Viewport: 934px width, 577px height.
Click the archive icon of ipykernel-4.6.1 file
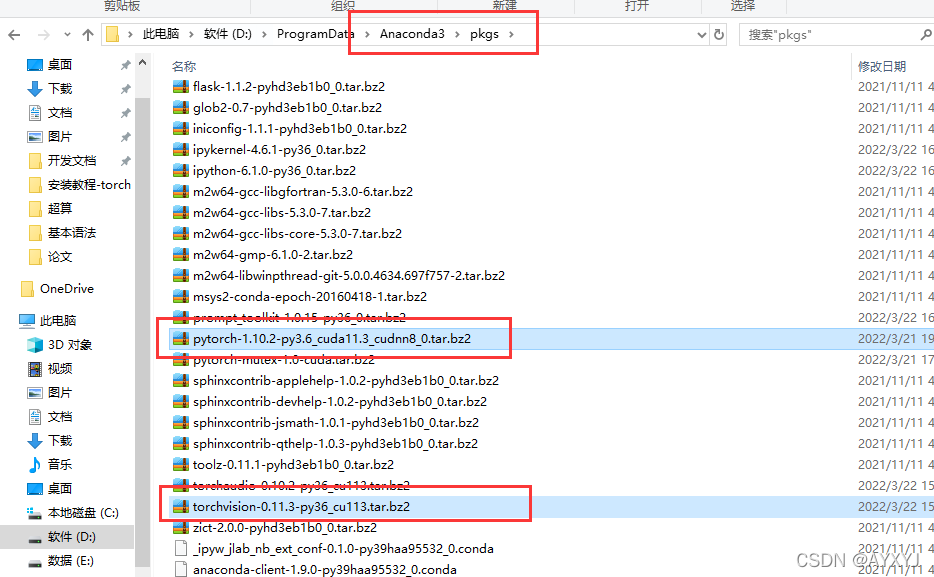pos(181,149)
